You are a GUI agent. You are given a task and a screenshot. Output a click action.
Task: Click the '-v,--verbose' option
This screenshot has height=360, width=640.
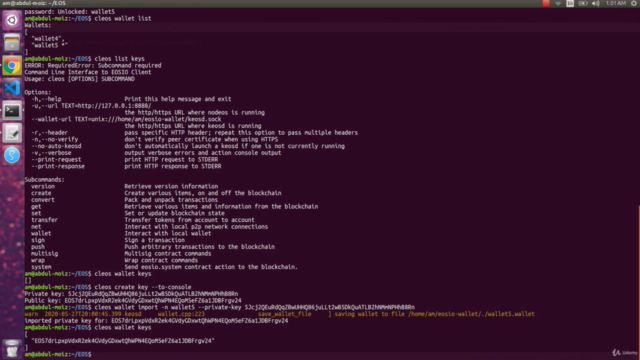point(51,153)
